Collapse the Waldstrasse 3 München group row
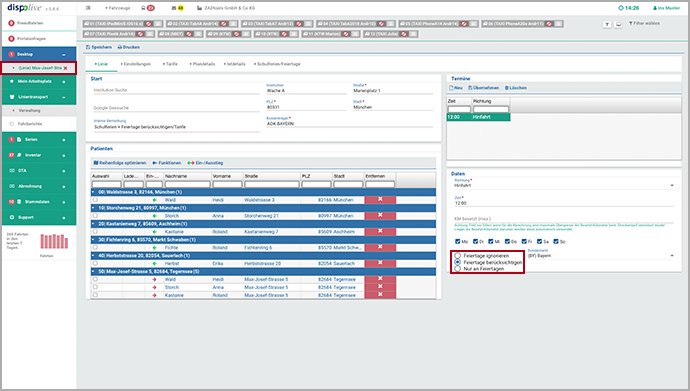 (93, 192)
